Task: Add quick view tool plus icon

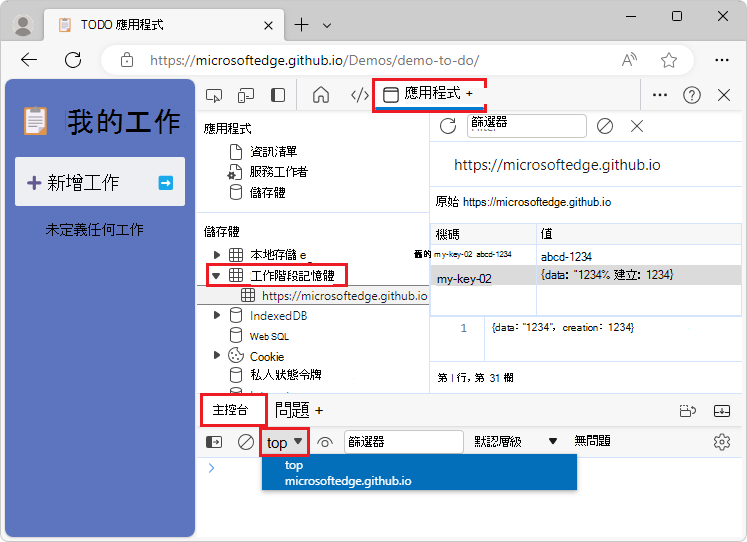Action: (x=319, y=410)
